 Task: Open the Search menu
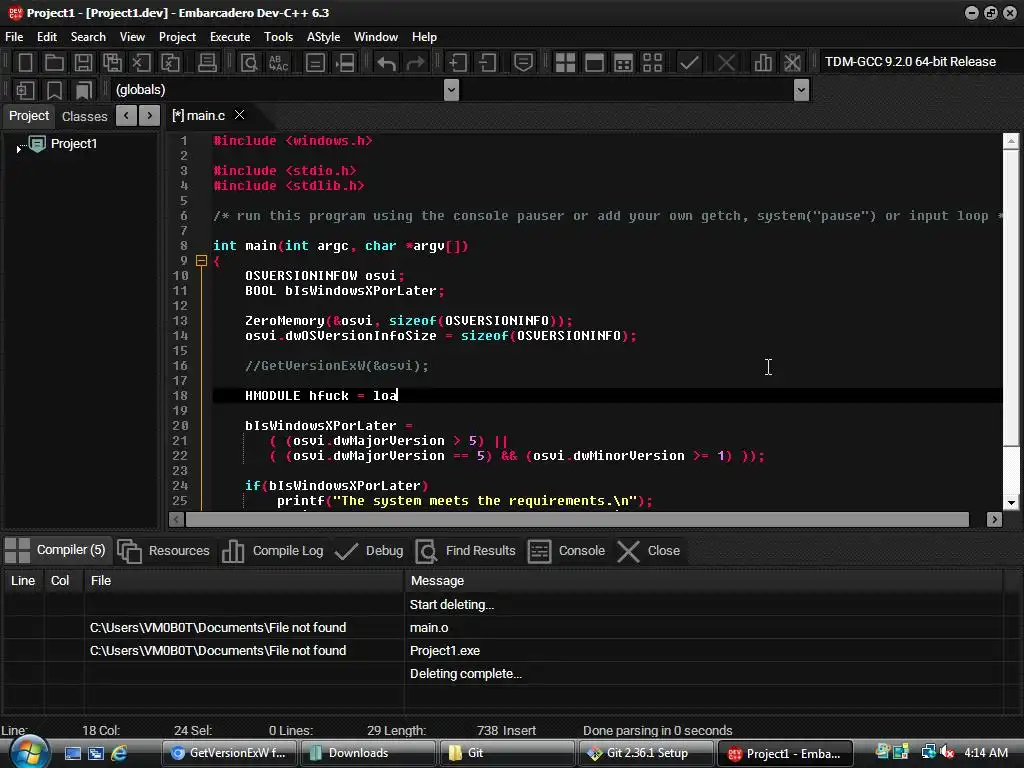click(x=88, y=37)
